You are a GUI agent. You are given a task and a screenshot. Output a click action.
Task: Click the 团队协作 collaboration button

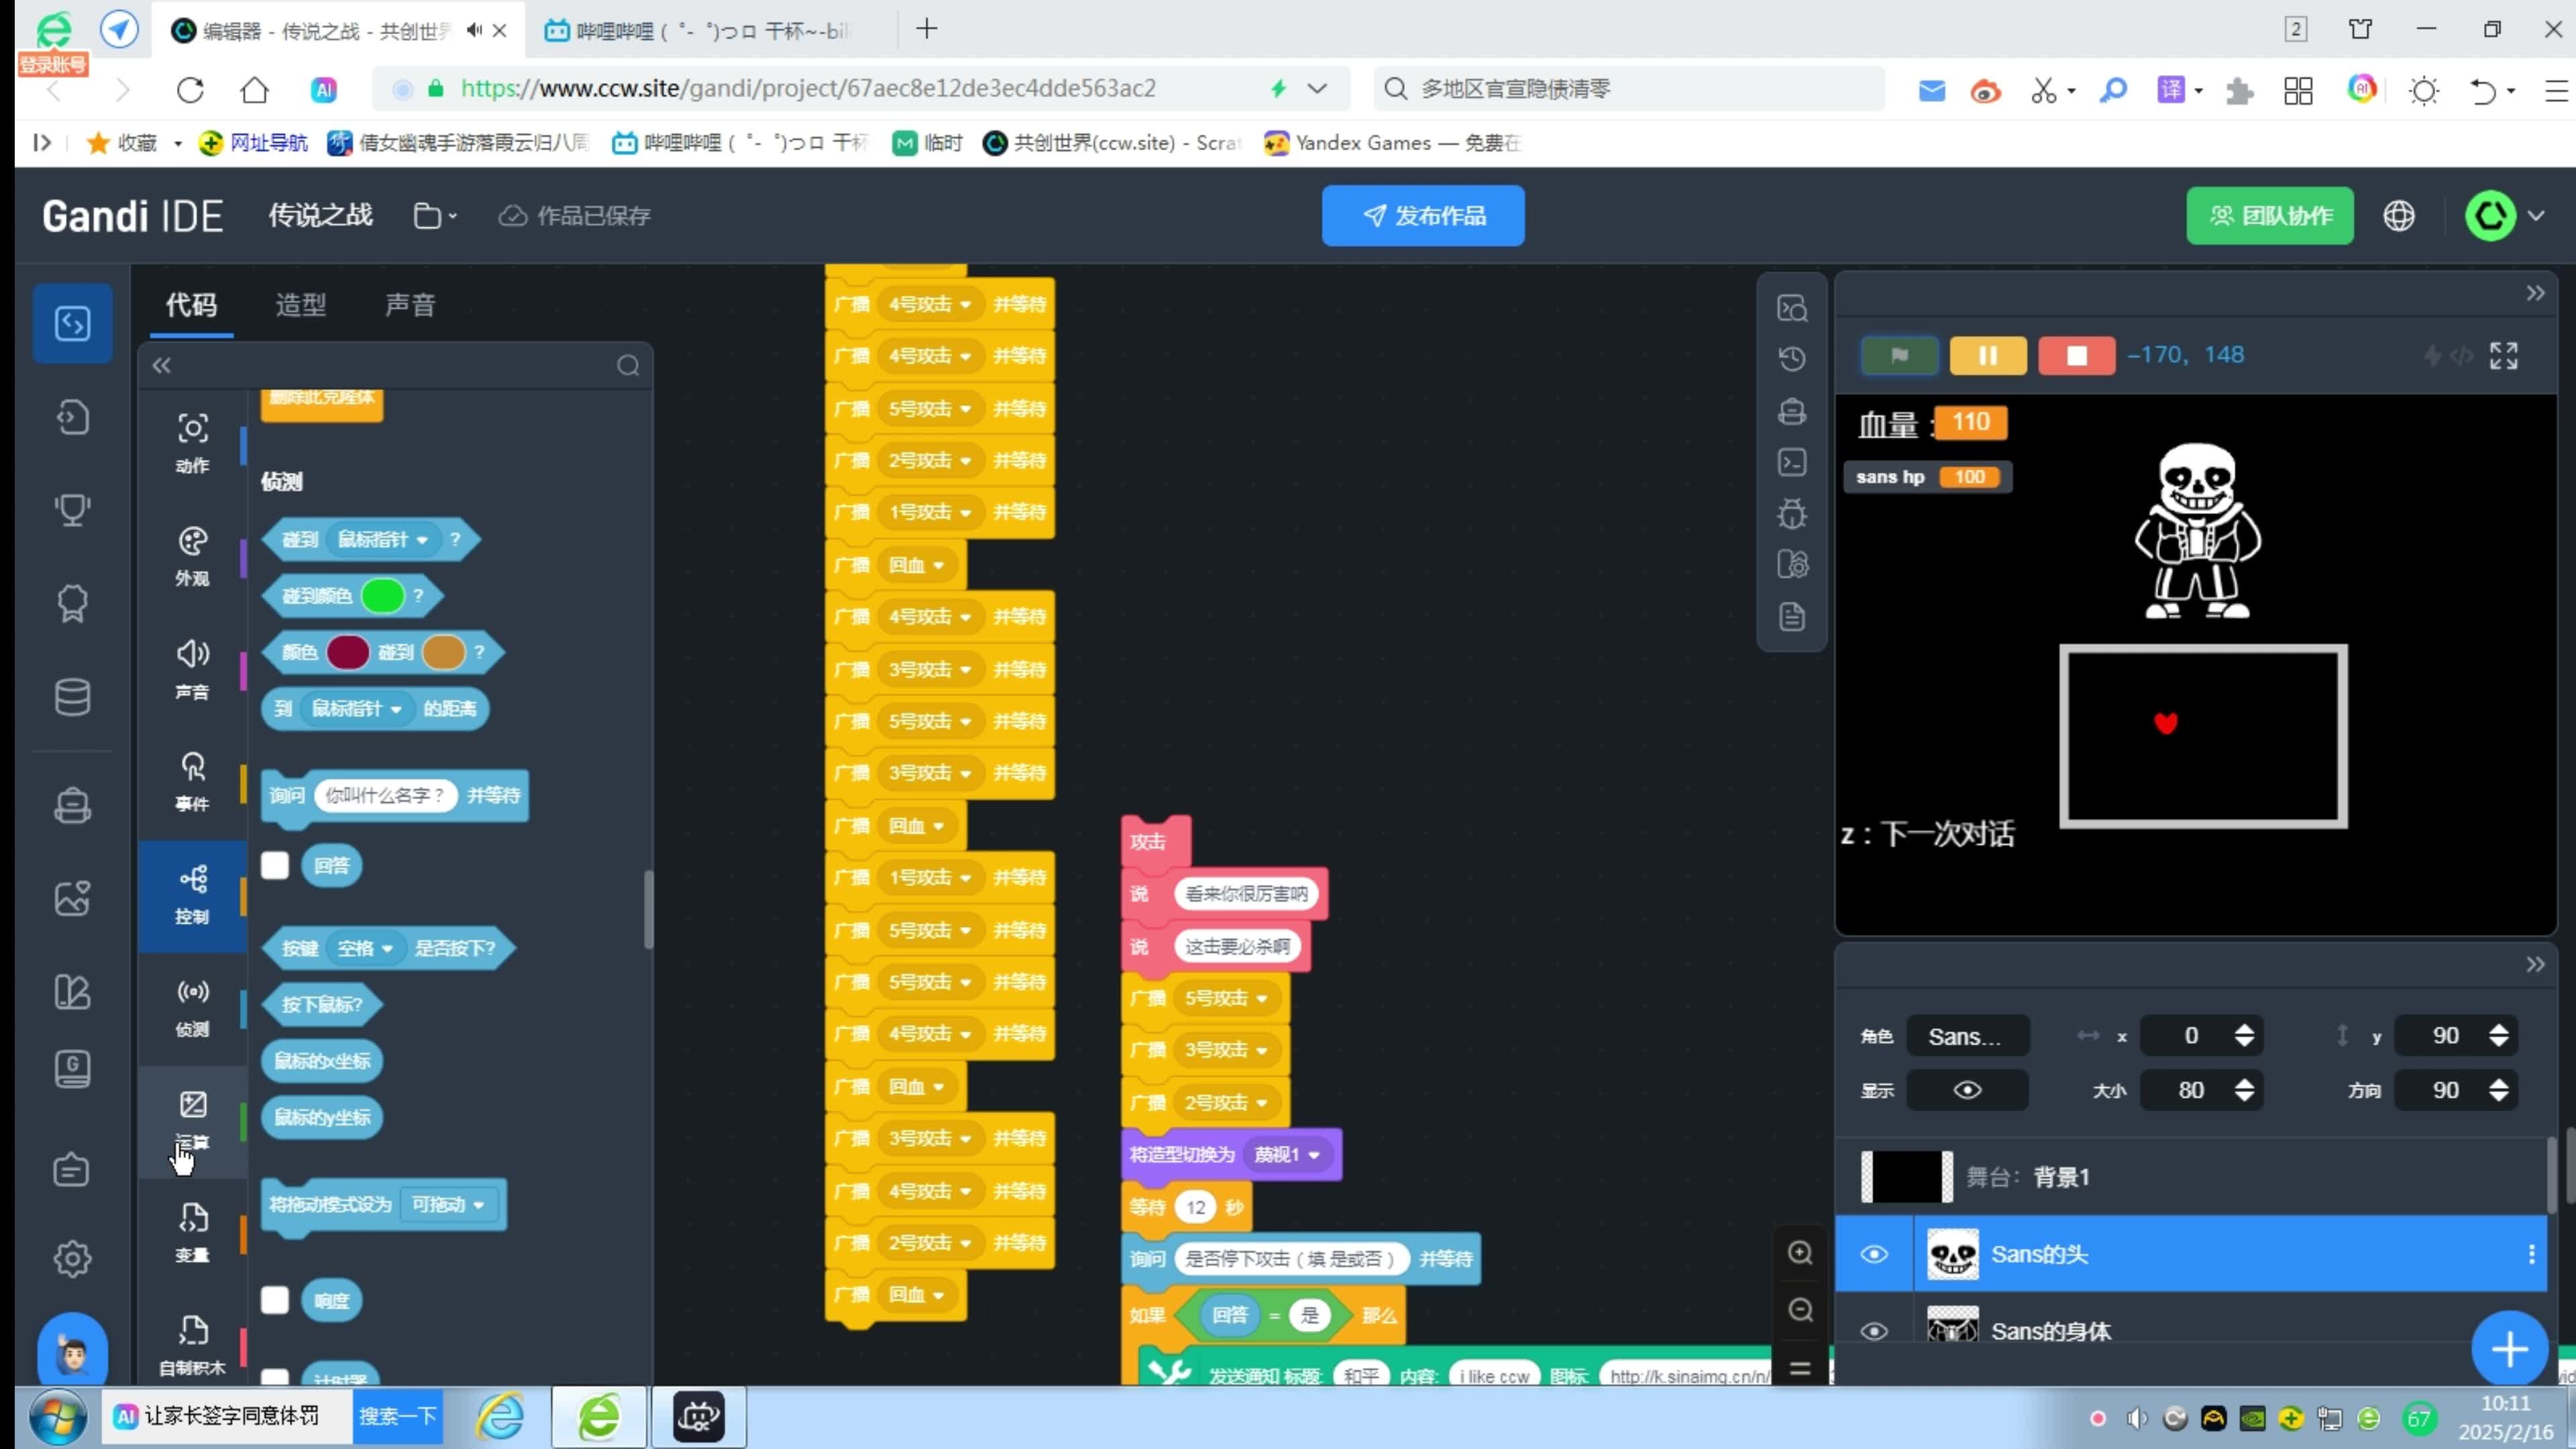[2270, 216]
